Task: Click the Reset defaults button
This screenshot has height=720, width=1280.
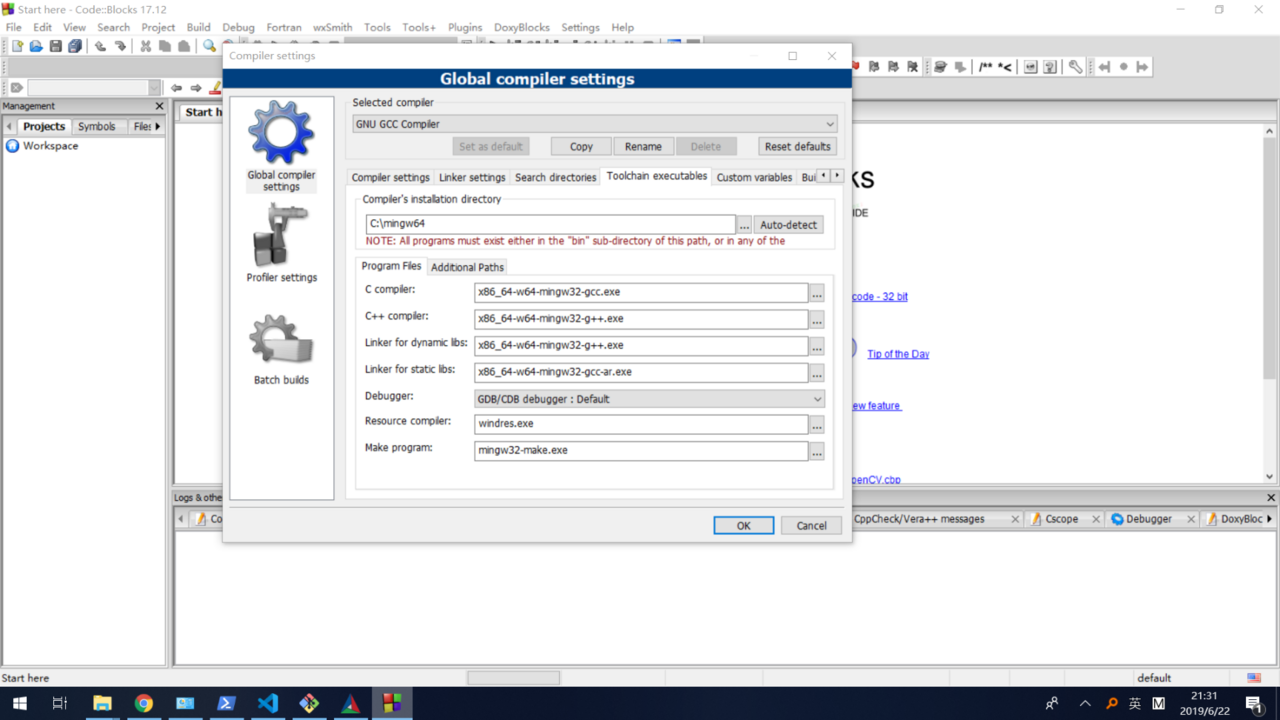Action: (x=797, y=146)
